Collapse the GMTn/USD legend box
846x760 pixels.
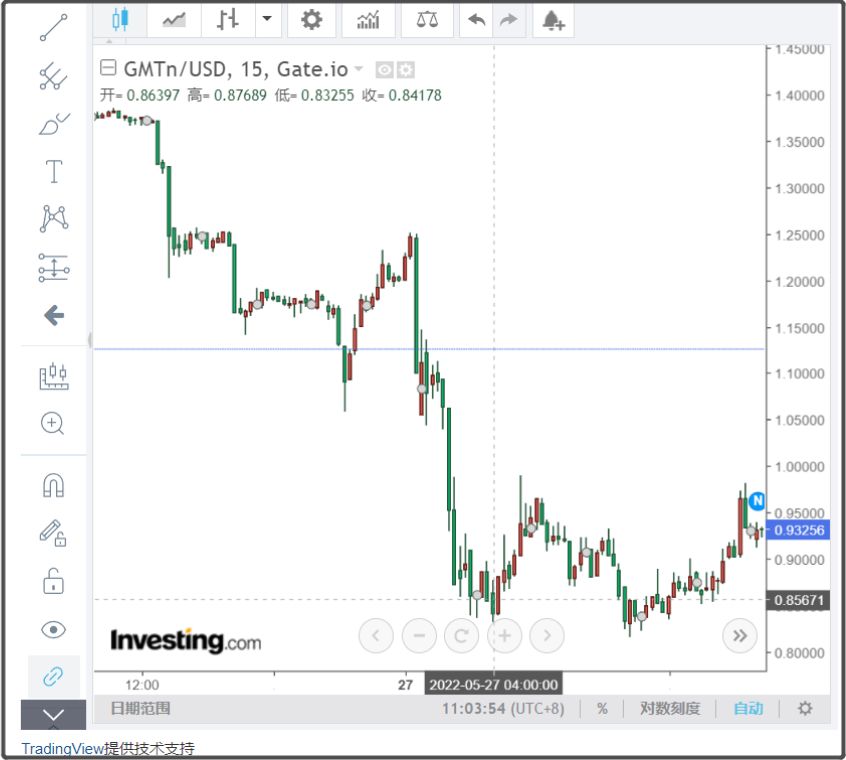[x=108, y=67]
